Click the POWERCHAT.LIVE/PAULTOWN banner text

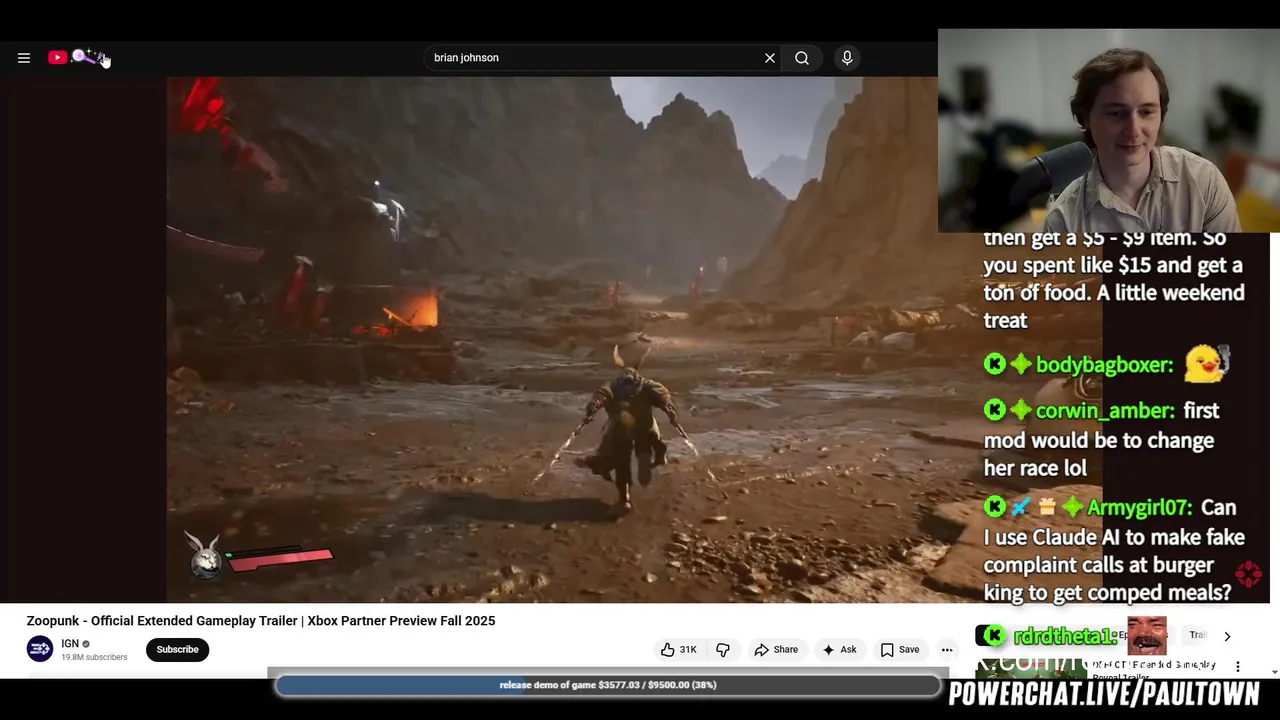(x=1104, y=694)
